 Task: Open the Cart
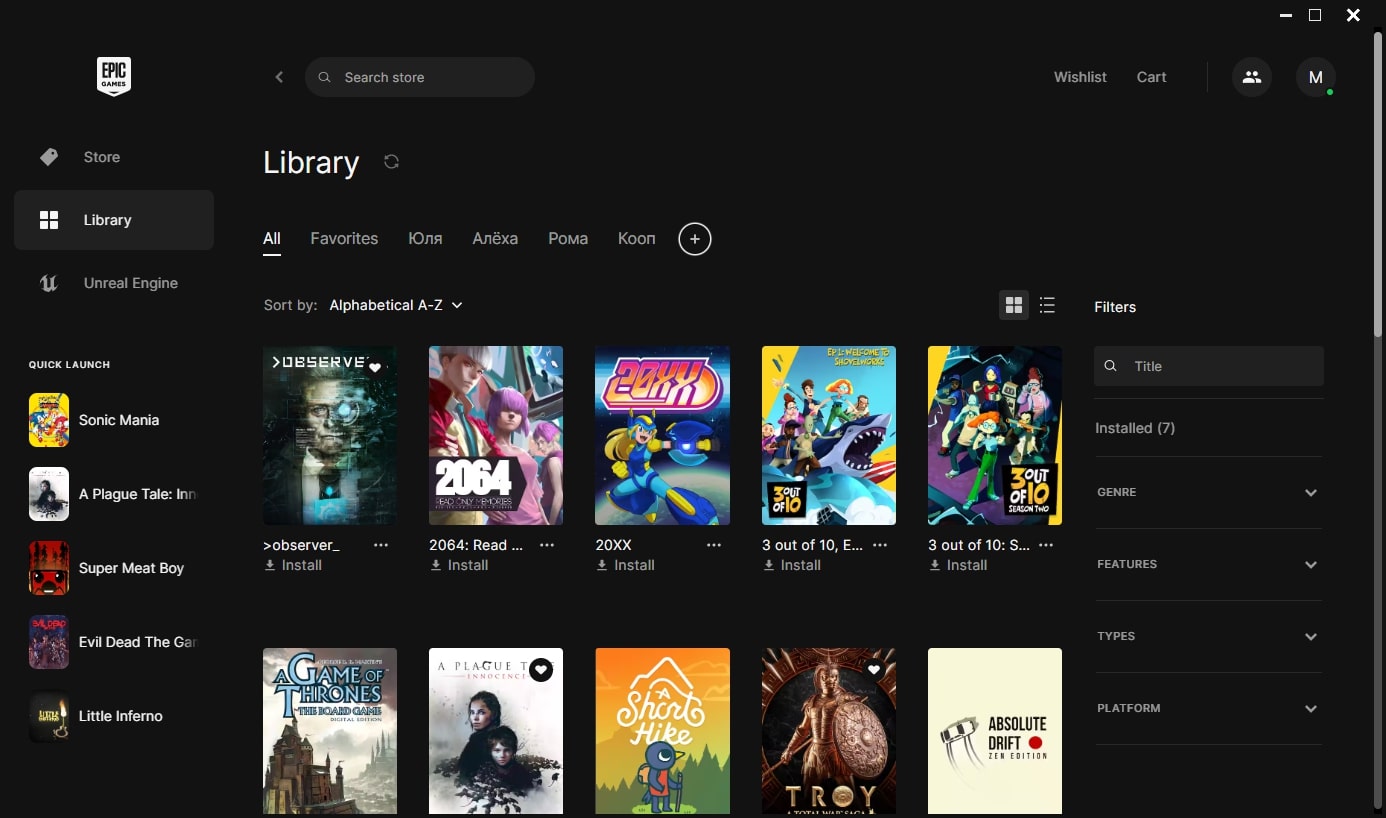[1151, 77]
